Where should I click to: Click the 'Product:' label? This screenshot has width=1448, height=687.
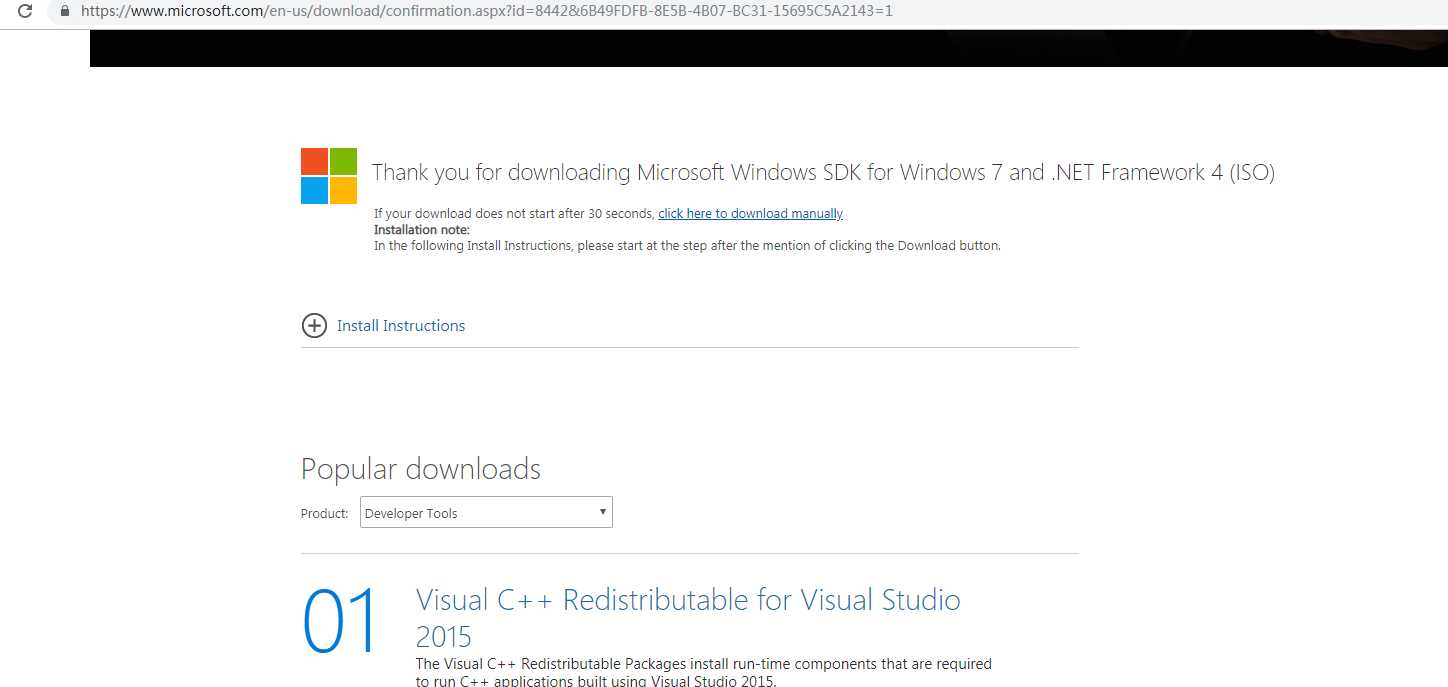point(325,514)
